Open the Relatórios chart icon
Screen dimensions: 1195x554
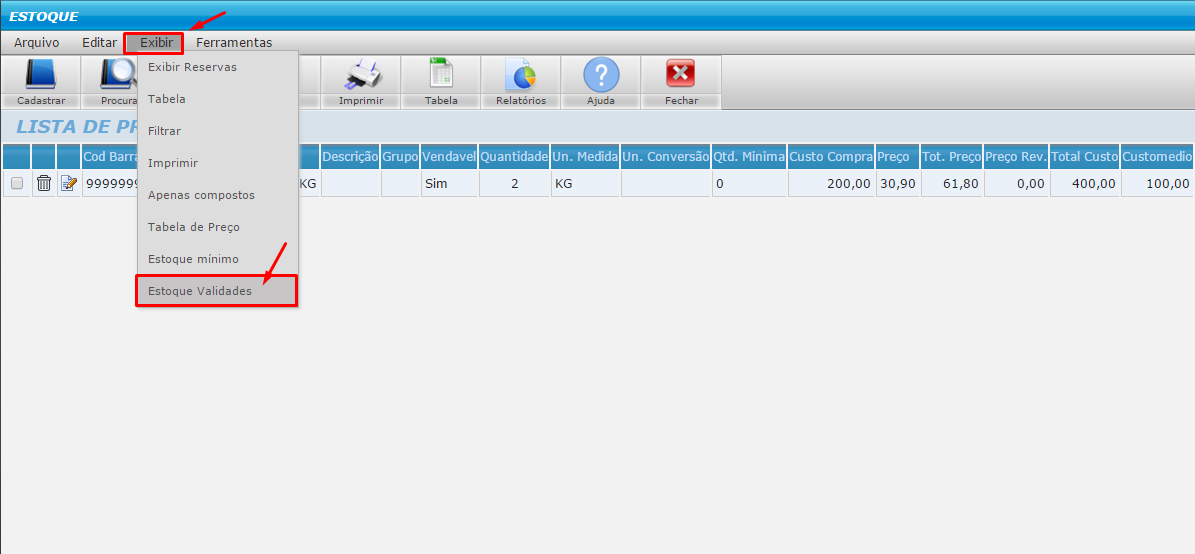pos(520,76)
